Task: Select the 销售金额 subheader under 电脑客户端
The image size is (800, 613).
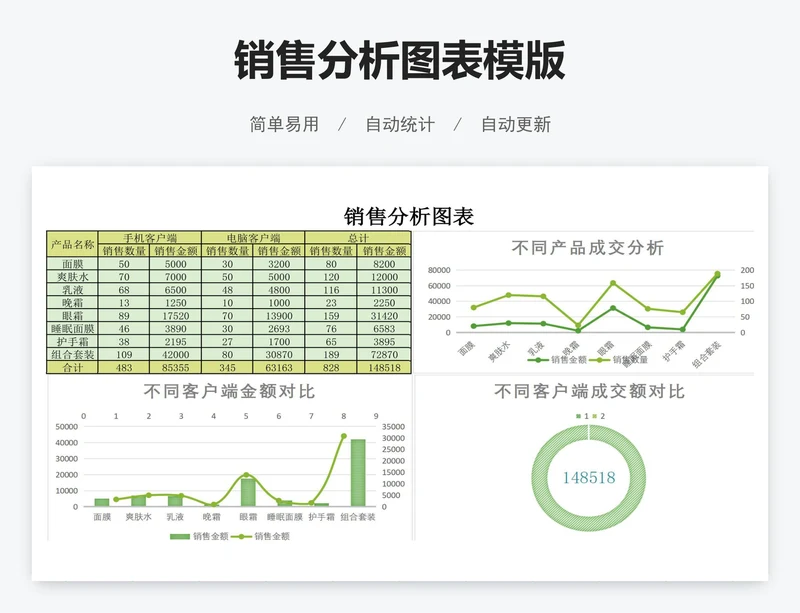Action: coord(279,251)
